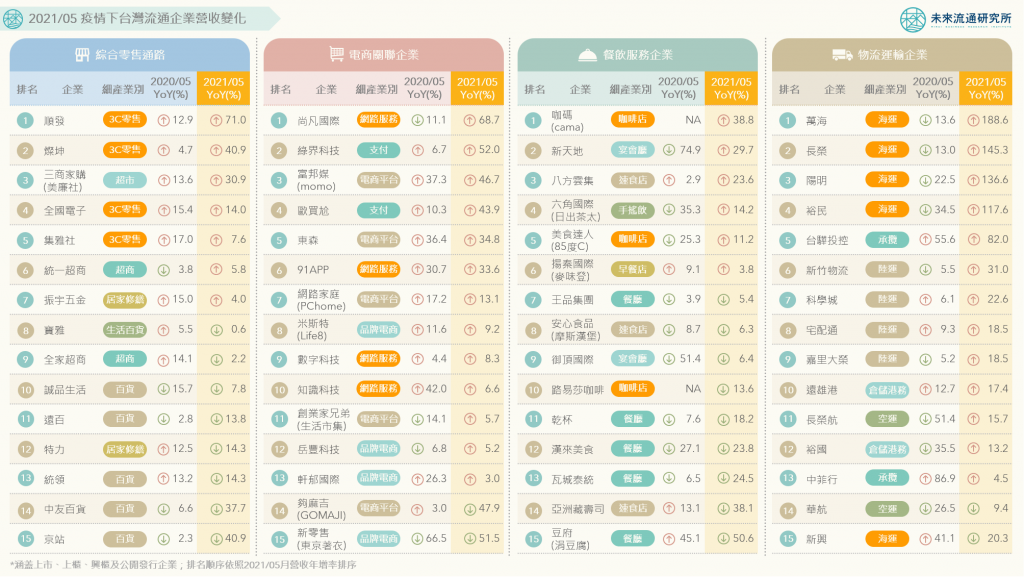Click the 30.9 value in 三商家購 row
This screenshot has height=577, width=1024.
point(235,179)
